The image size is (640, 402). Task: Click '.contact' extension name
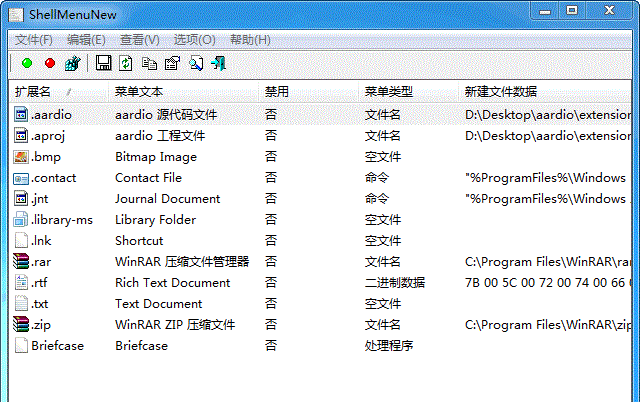pos(53,178)
